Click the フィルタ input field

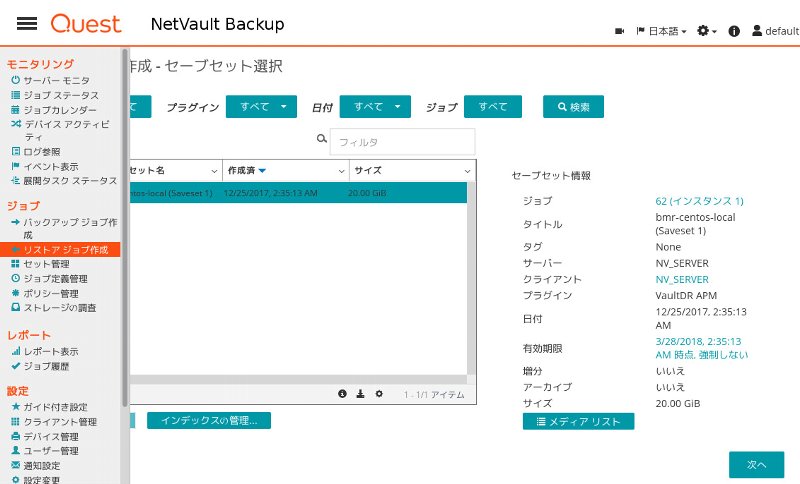[403, 142]
